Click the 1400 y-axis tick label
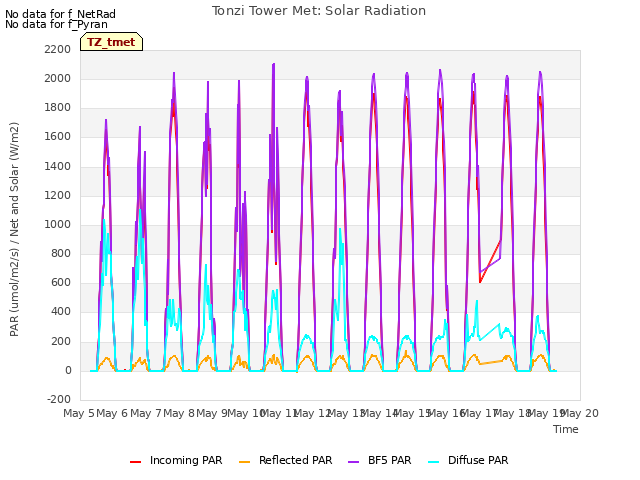Viewport: 640px width, 480px height. click(58, 166)
